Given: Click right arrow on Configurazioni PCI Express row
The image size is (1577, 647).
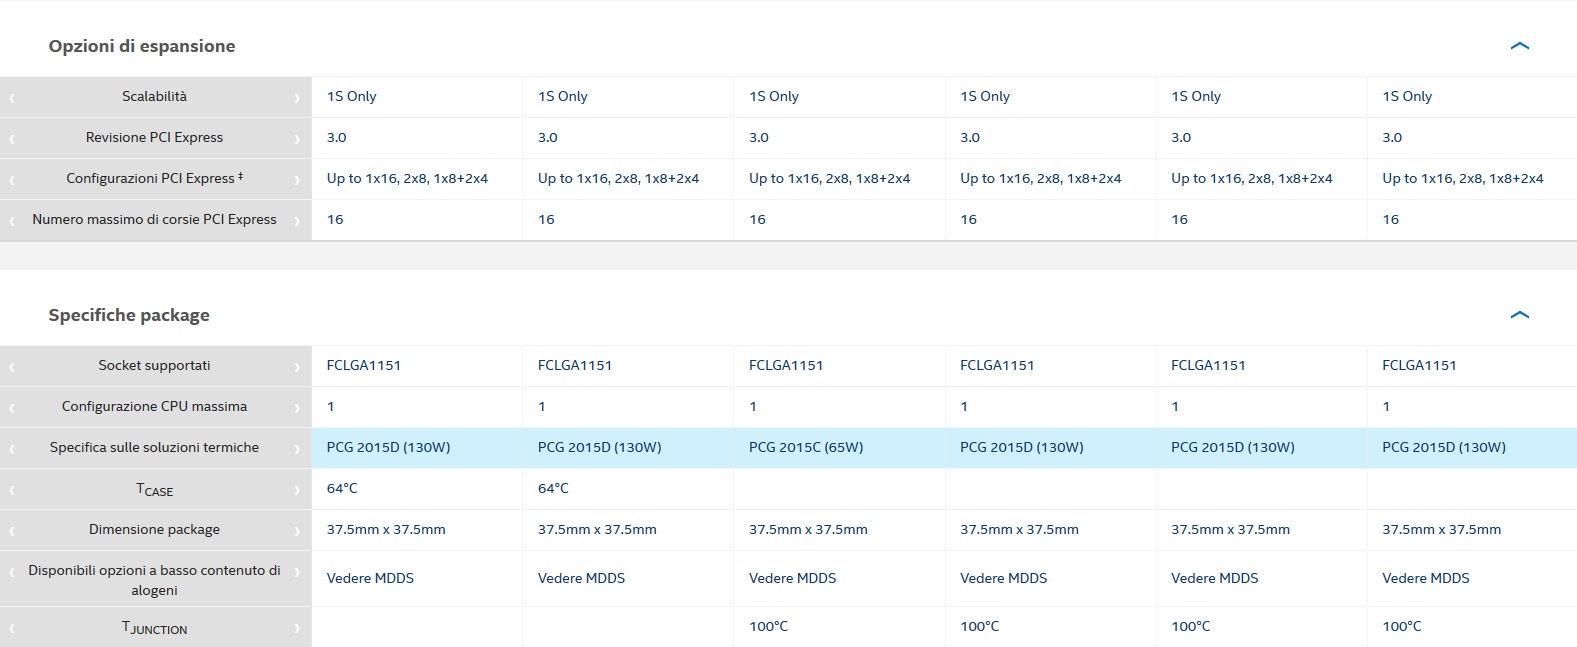Looking at the screenshot, I should (297, 180).
